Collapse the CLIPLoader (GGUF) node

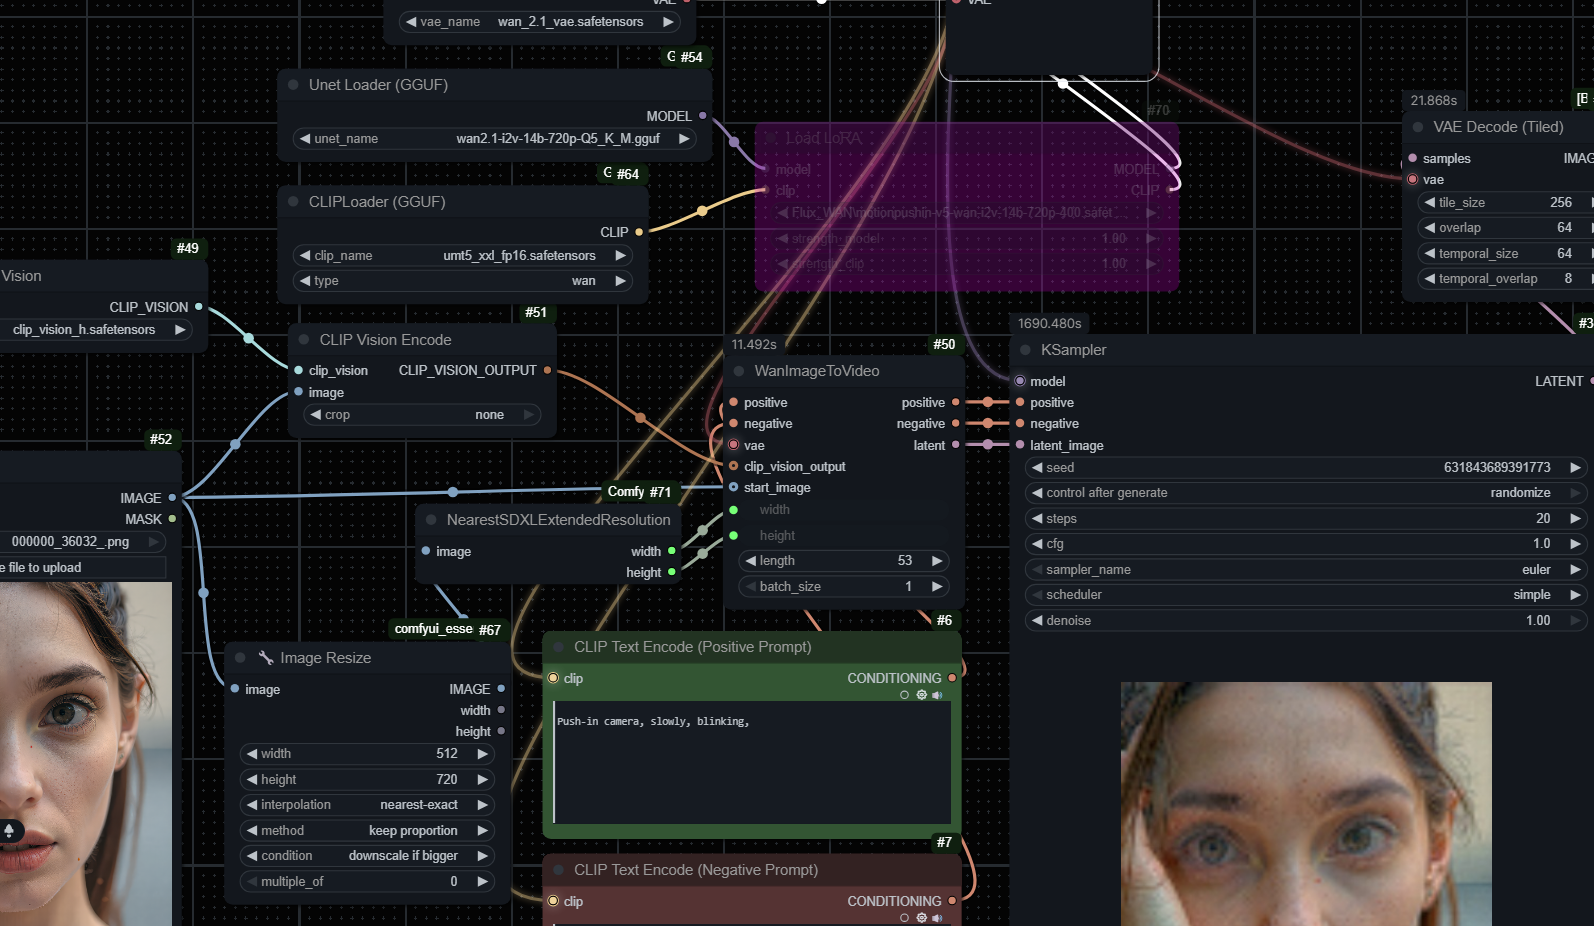coord(293,202)
